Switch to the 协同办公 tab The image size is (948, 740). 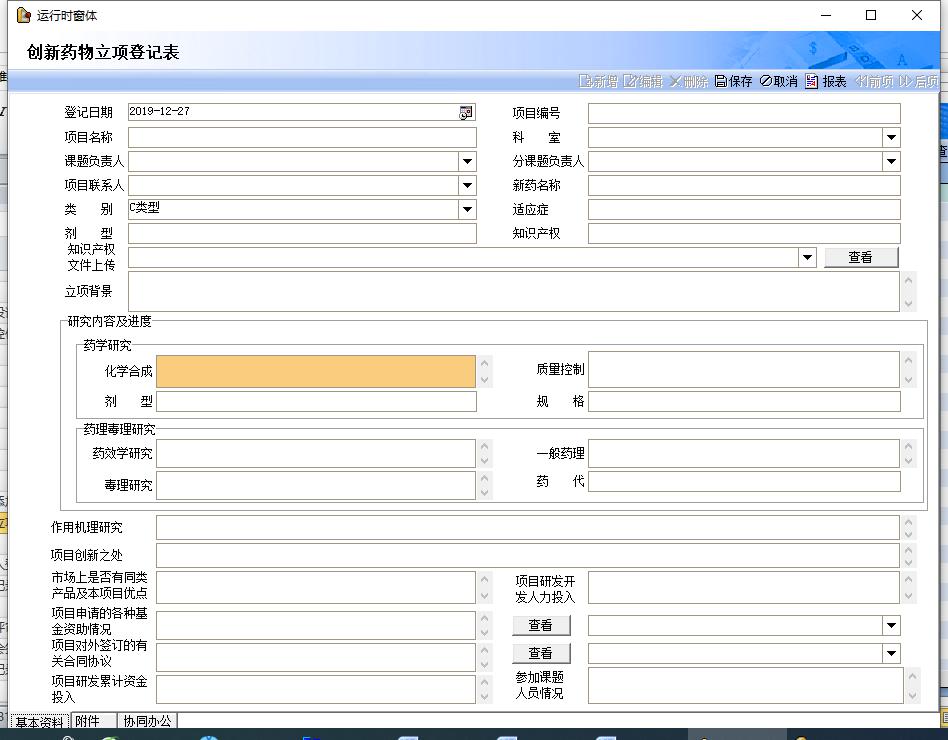click(x=147, y=721)
